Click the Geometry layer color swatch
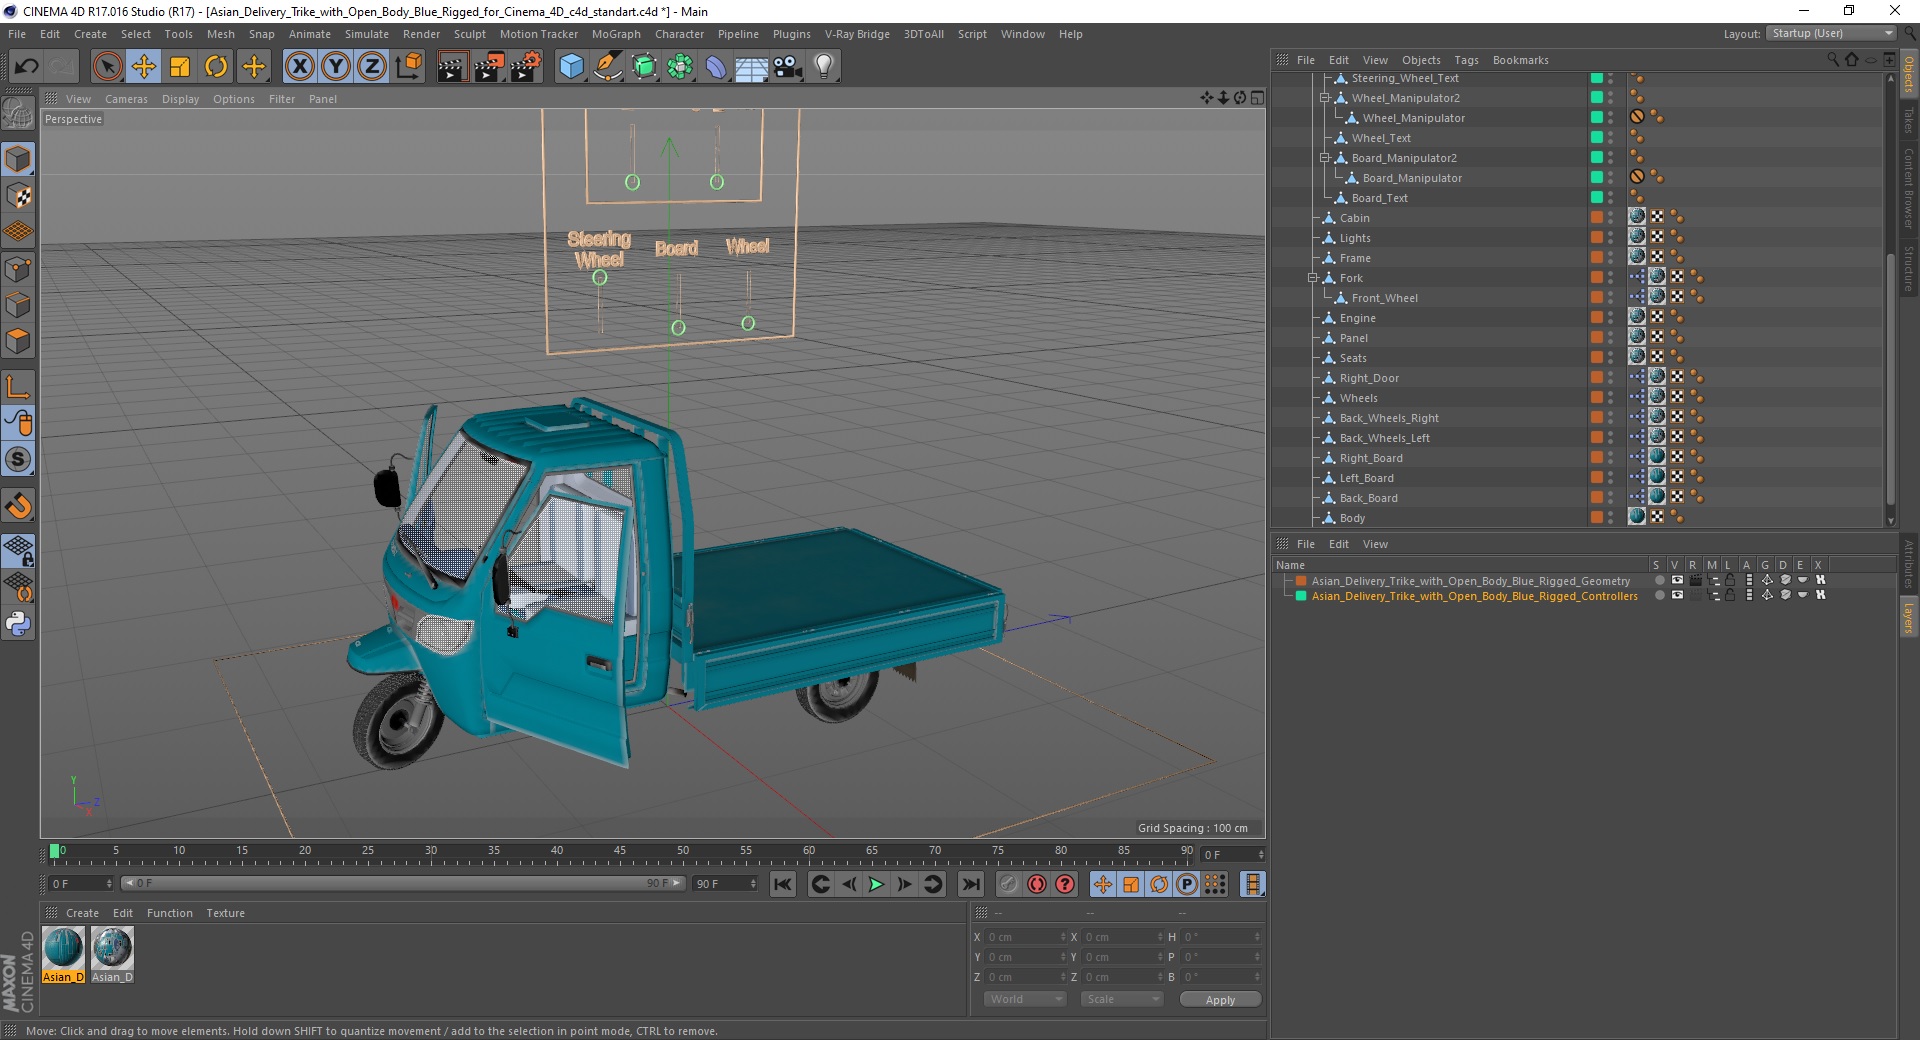Image resolution: width=1920 pixels, height=1040 pixels. click(x=1301, y=580)
